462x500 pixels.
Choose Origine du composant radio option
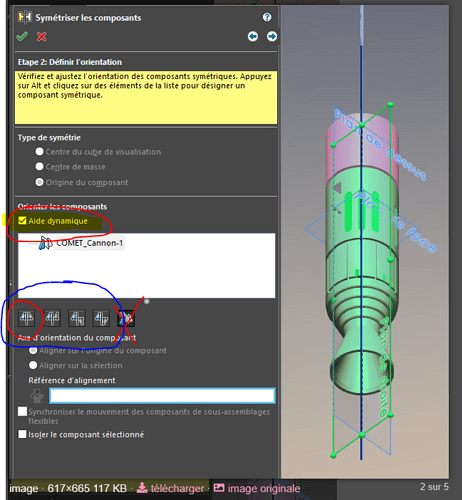tap(39, 182)
